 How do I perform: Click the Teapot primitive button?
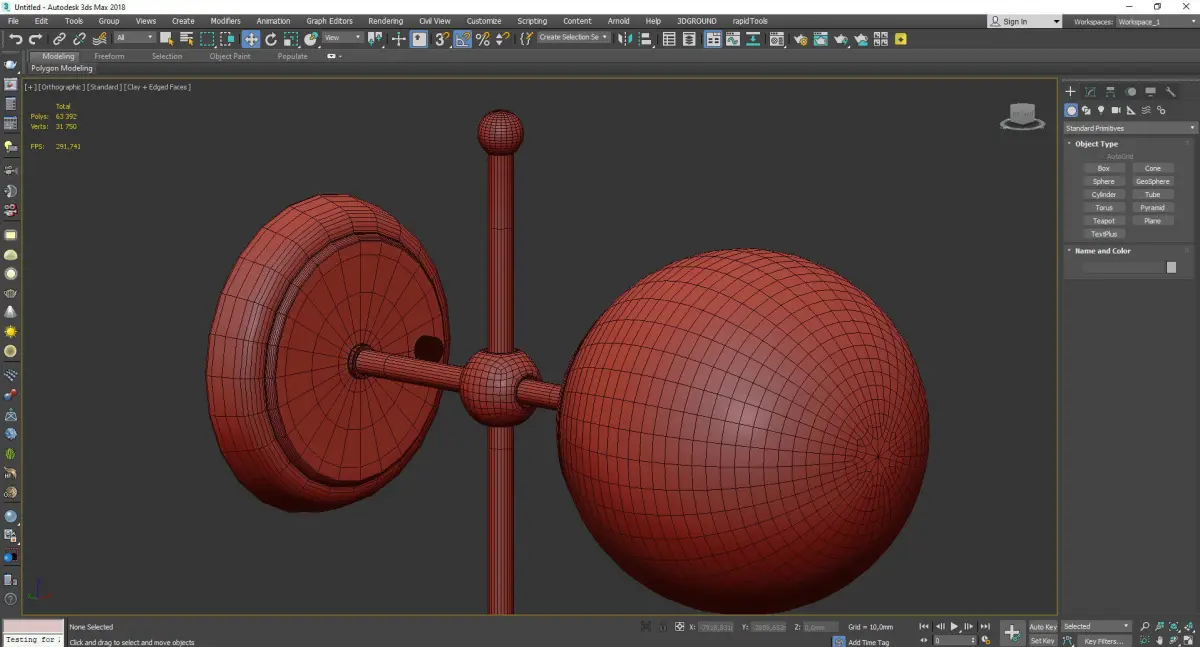tap(1103, 221)
